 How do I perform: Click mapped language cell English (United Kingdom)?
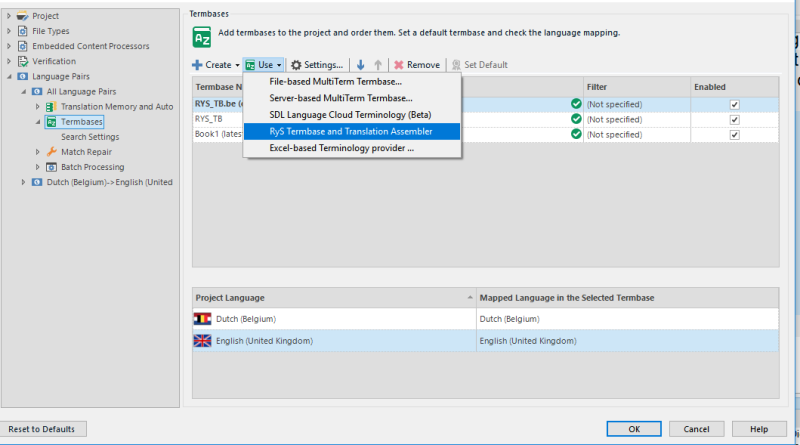click(628, 340)
